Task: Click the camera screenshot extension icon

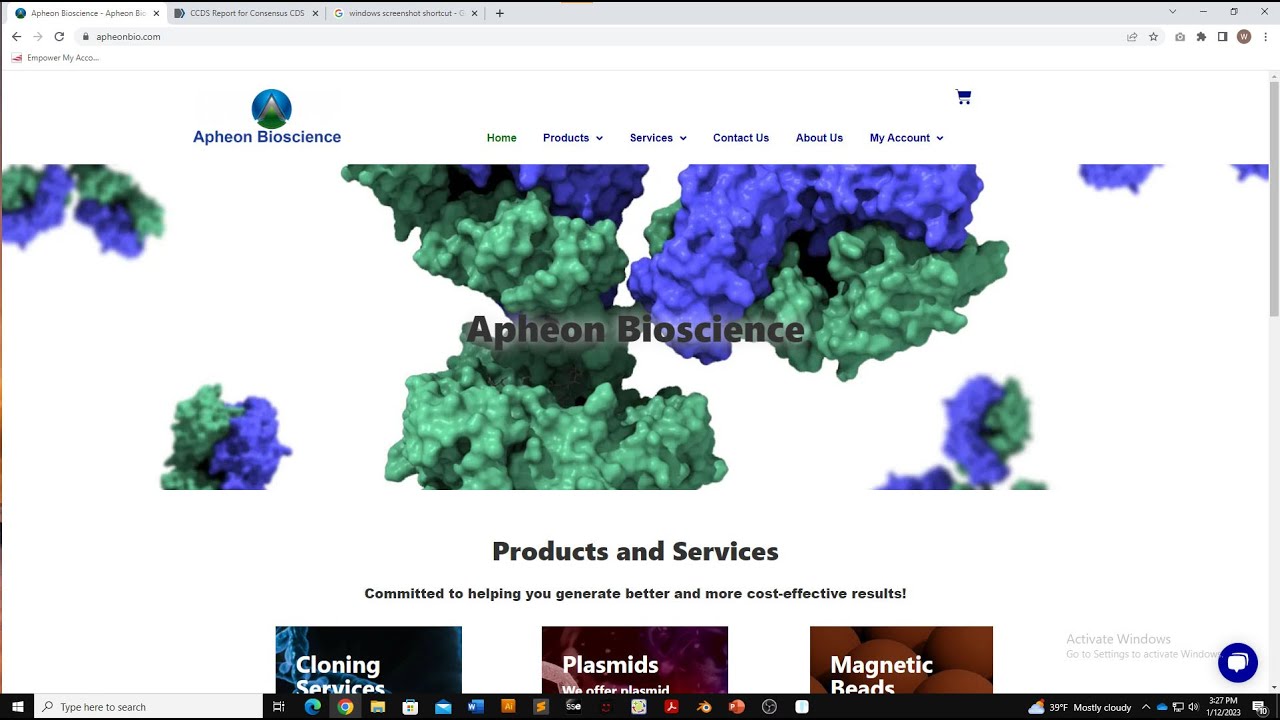Action: tap(1180, 36)
